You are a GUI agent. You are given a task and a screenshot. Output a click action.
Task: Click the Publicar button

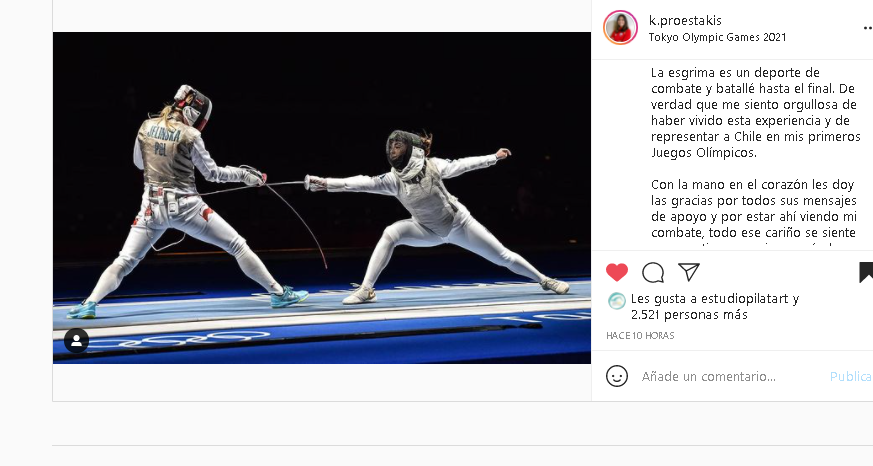coord(851,377)
